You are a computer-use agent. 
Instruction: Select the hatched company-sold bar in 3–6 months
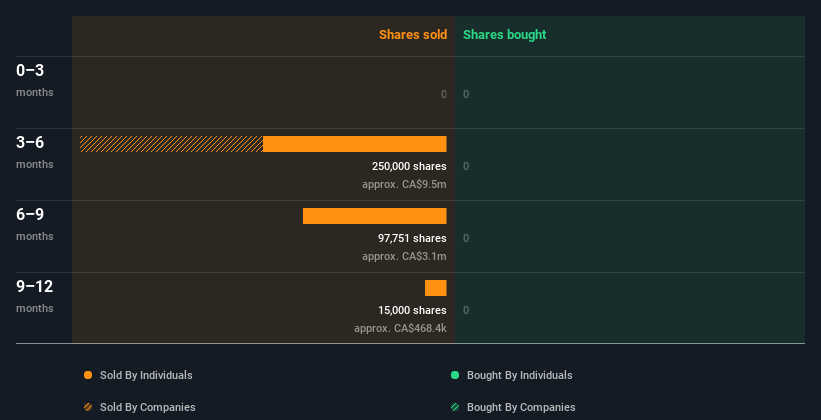[x=171, y=144]
